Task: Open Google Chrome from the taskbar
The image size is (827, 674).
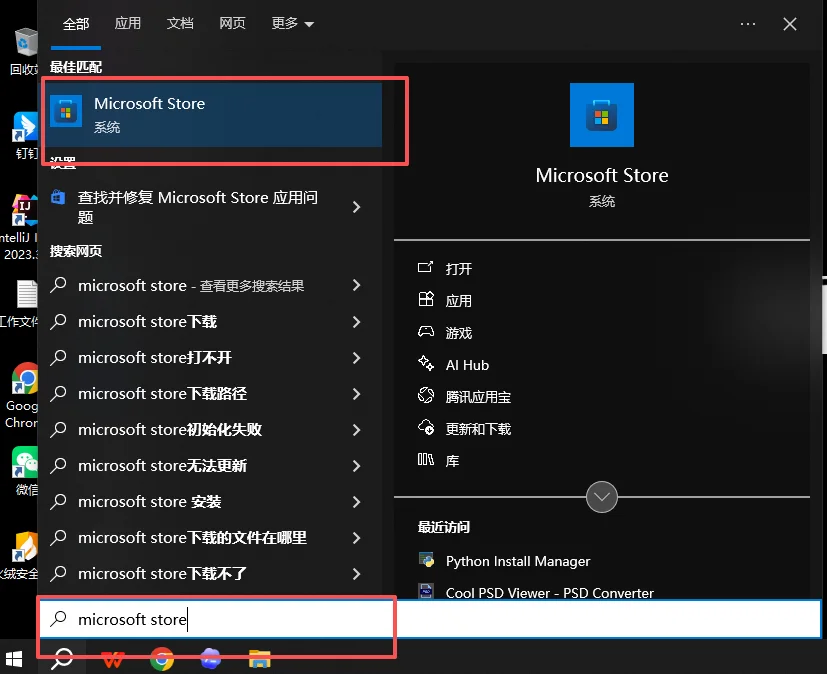Action: (162, 659)
